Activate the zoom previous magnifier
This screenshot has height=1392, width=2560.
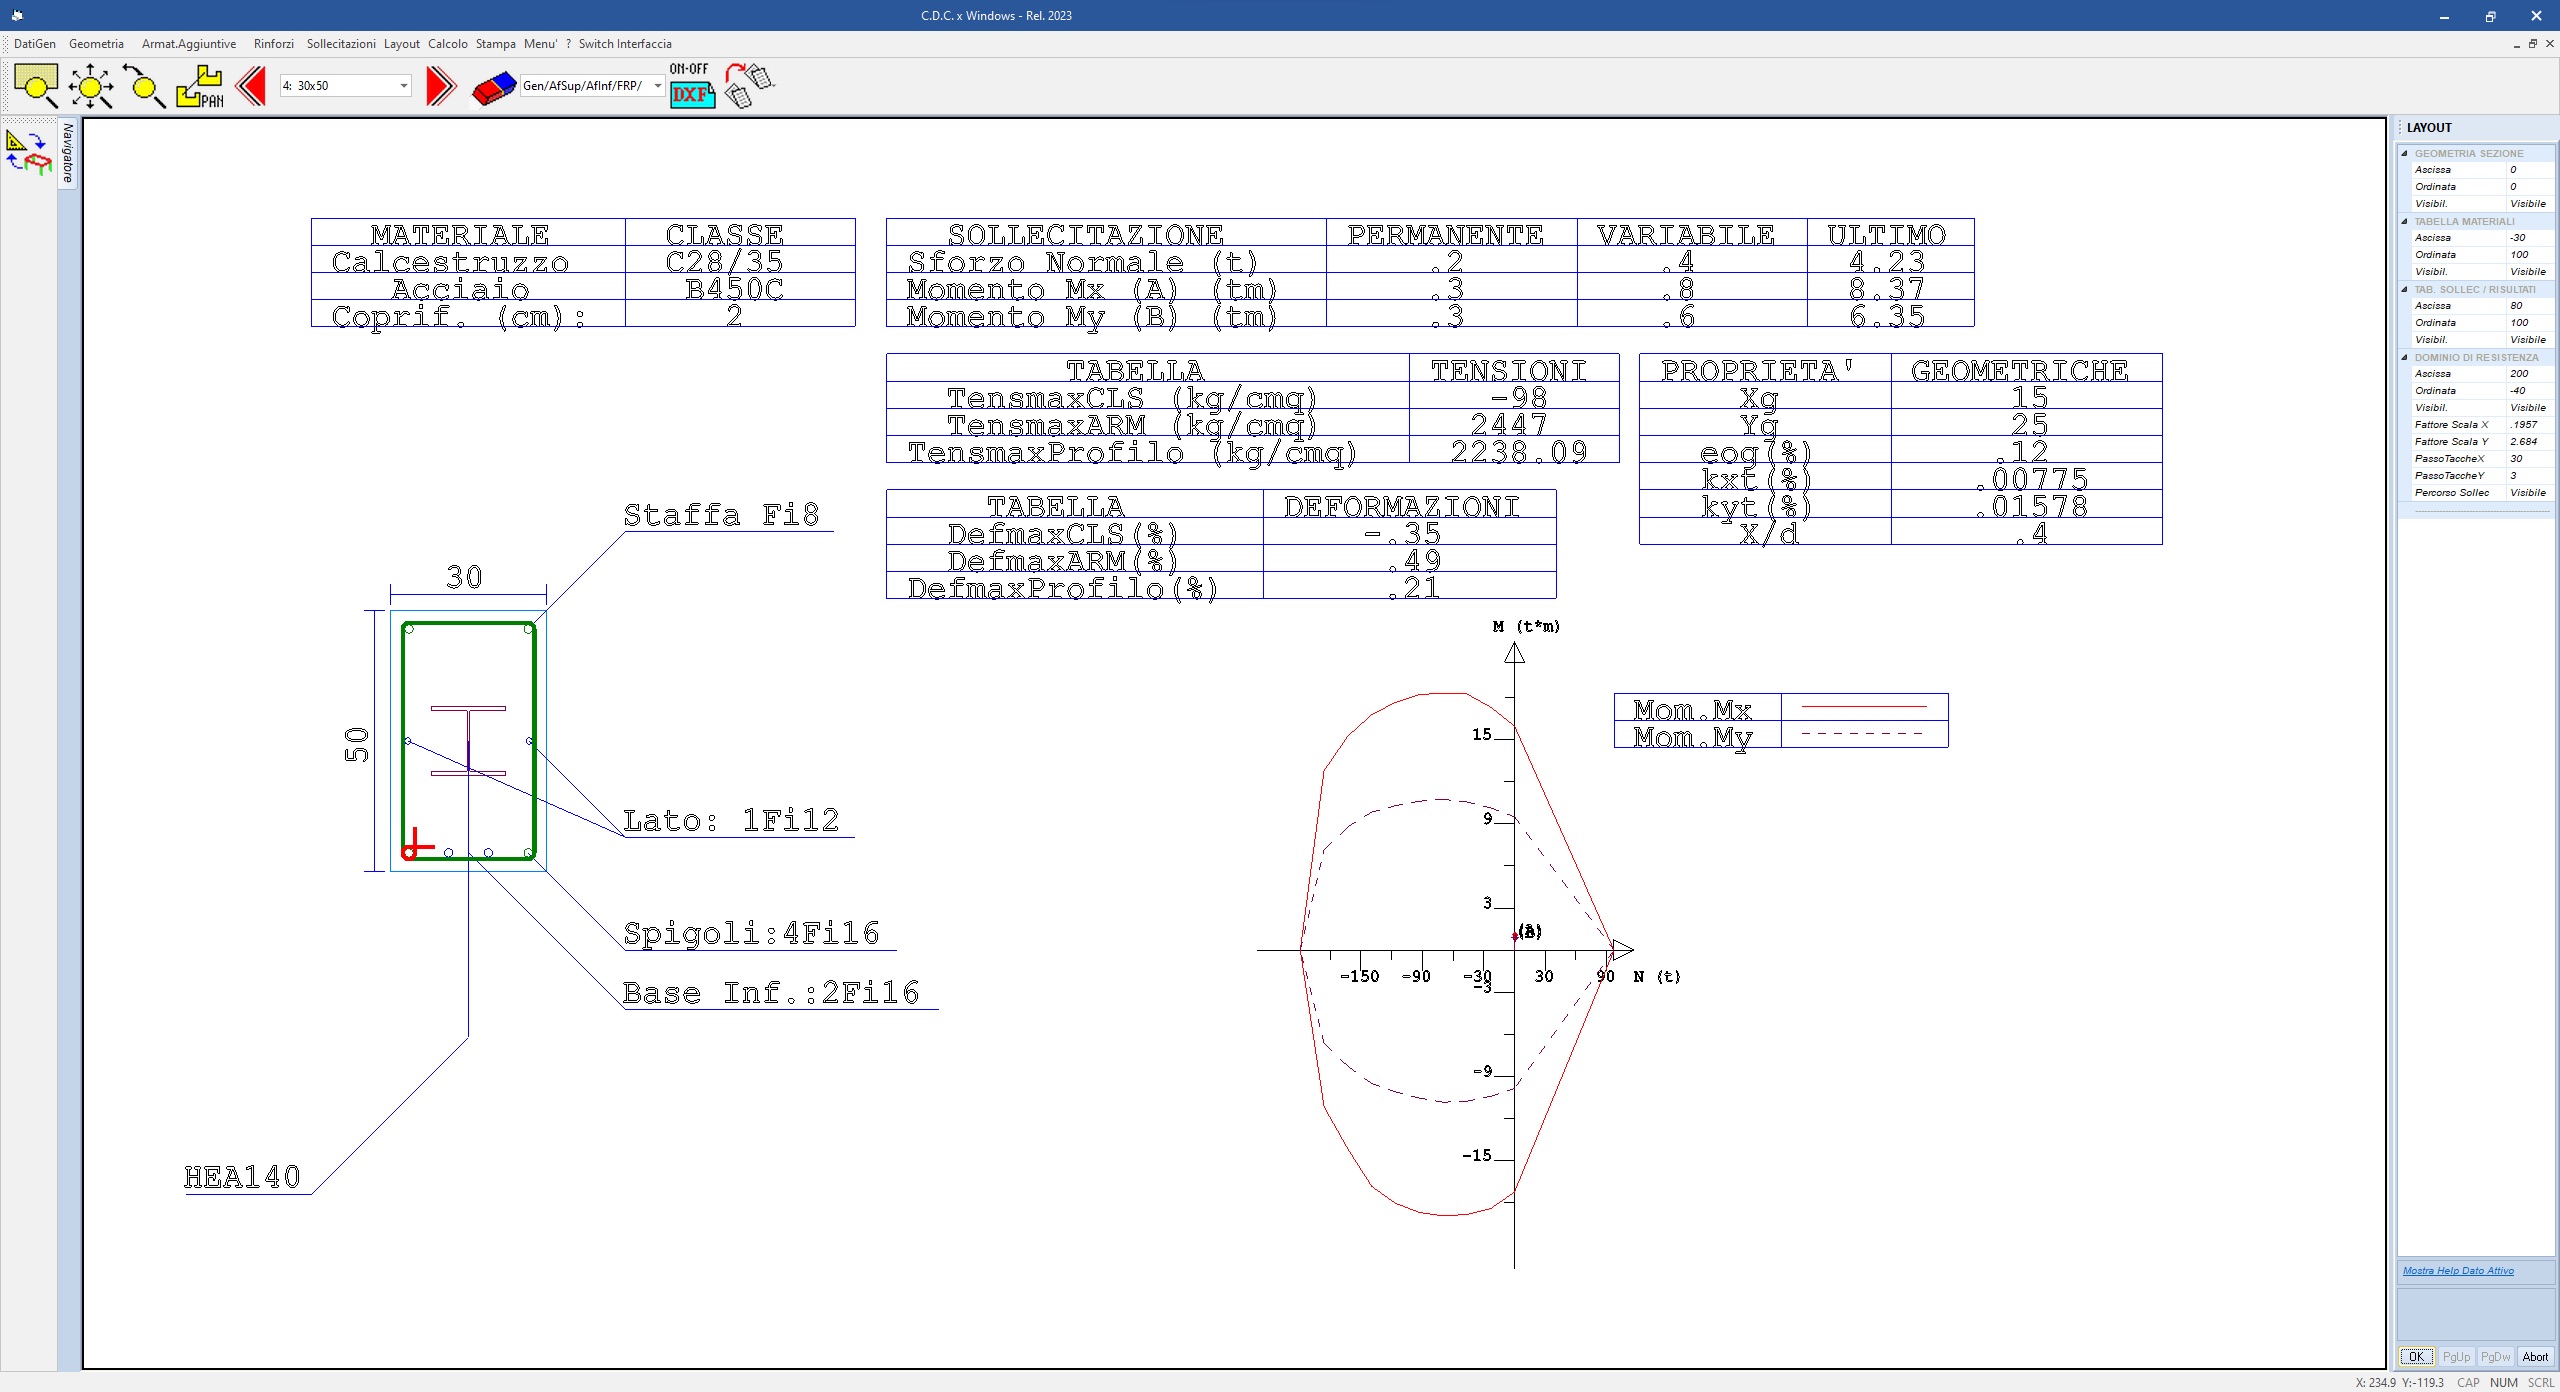(x=144, y=86)
